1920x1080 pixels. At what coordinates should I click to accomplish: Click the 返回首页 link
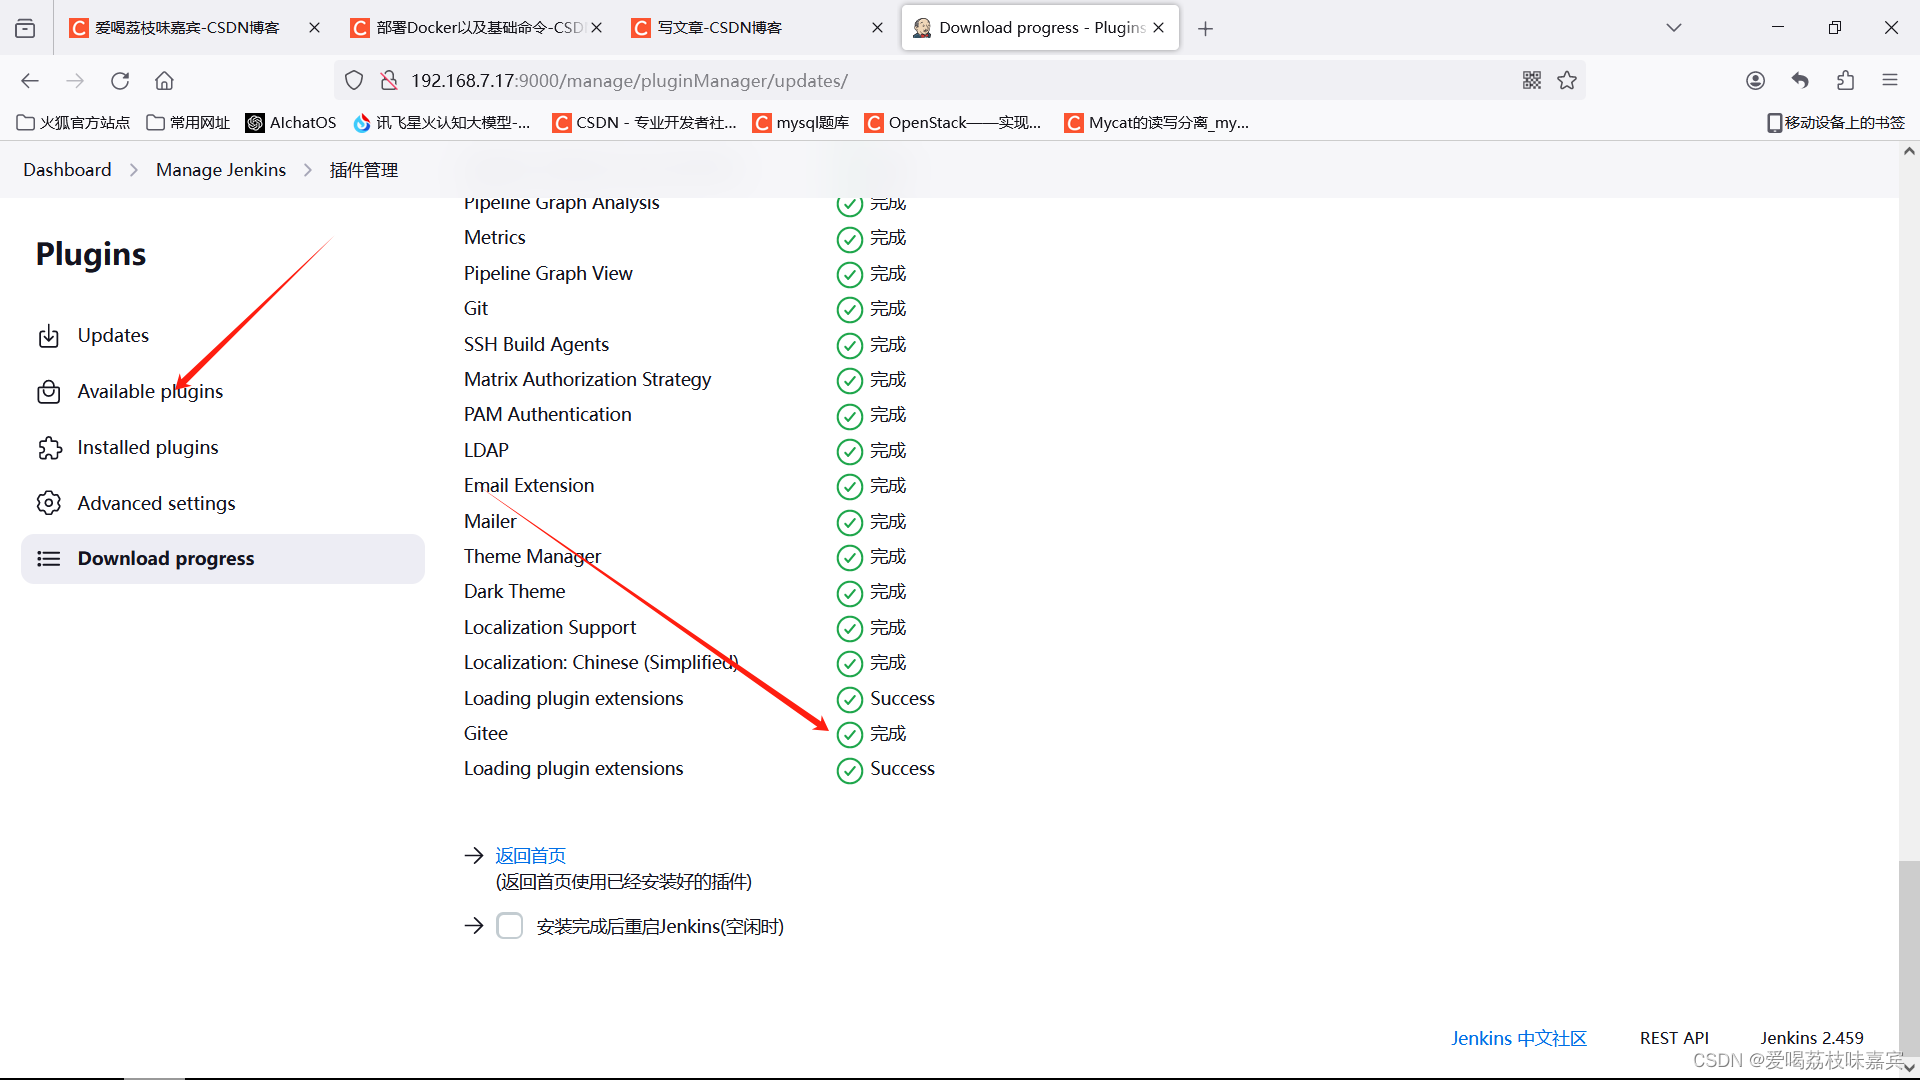tap(531, 856)
